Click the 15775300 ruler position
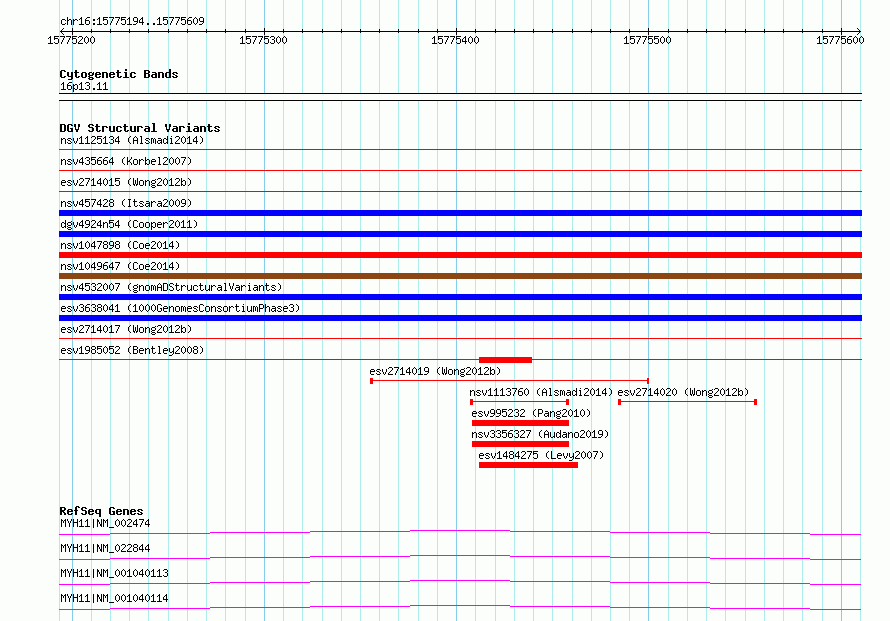This screenshot has height=621, width=890. (x=263, y=40)
